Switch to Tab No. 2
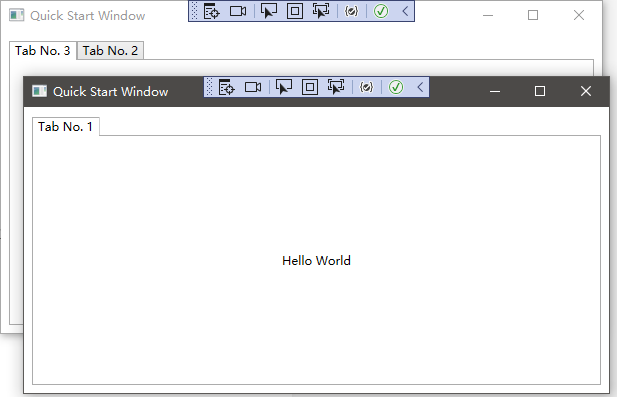617x397 pixels. click(x=110, y=51)
